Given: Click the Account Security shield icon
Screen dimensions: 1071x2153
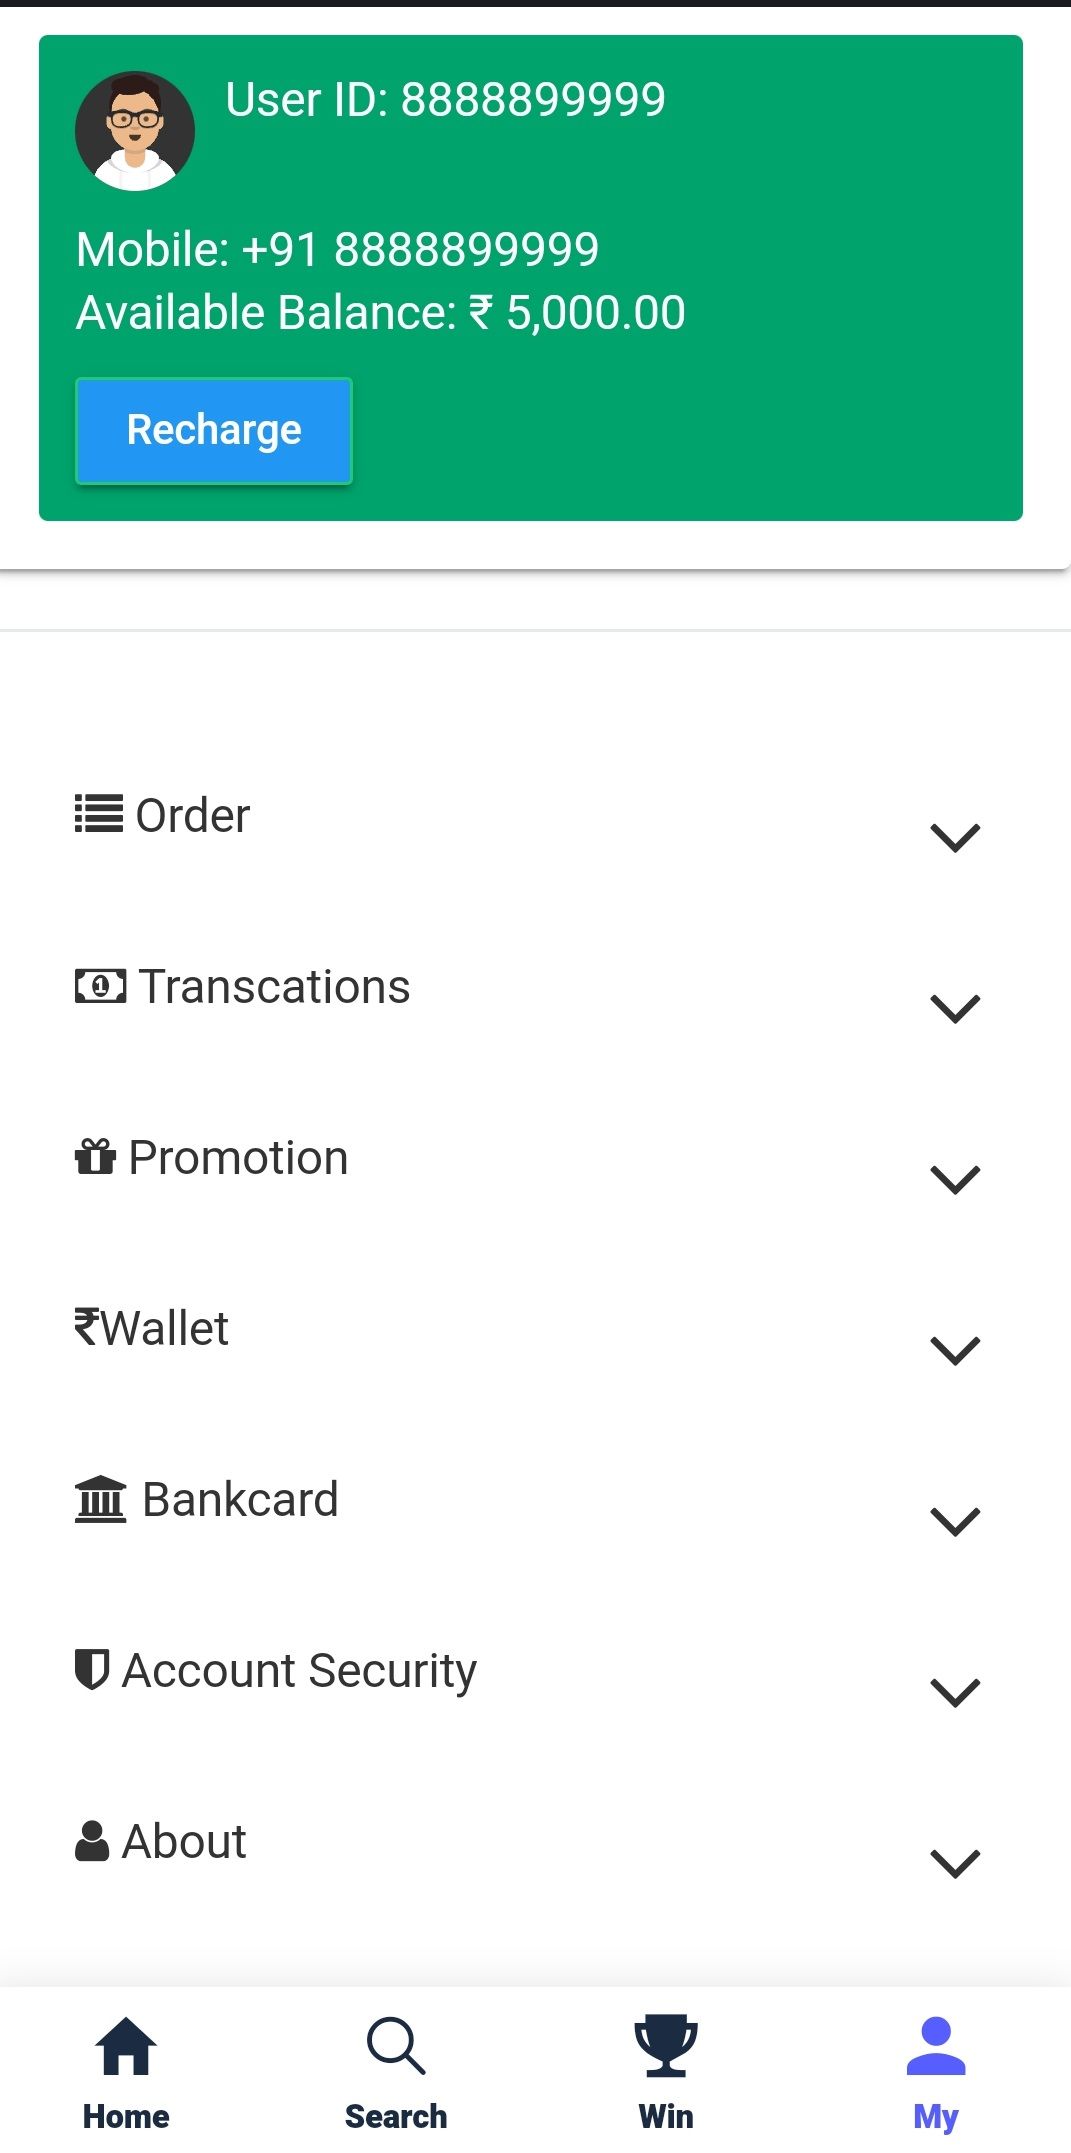Looking at the screenshot, I should pos(92,1669).
